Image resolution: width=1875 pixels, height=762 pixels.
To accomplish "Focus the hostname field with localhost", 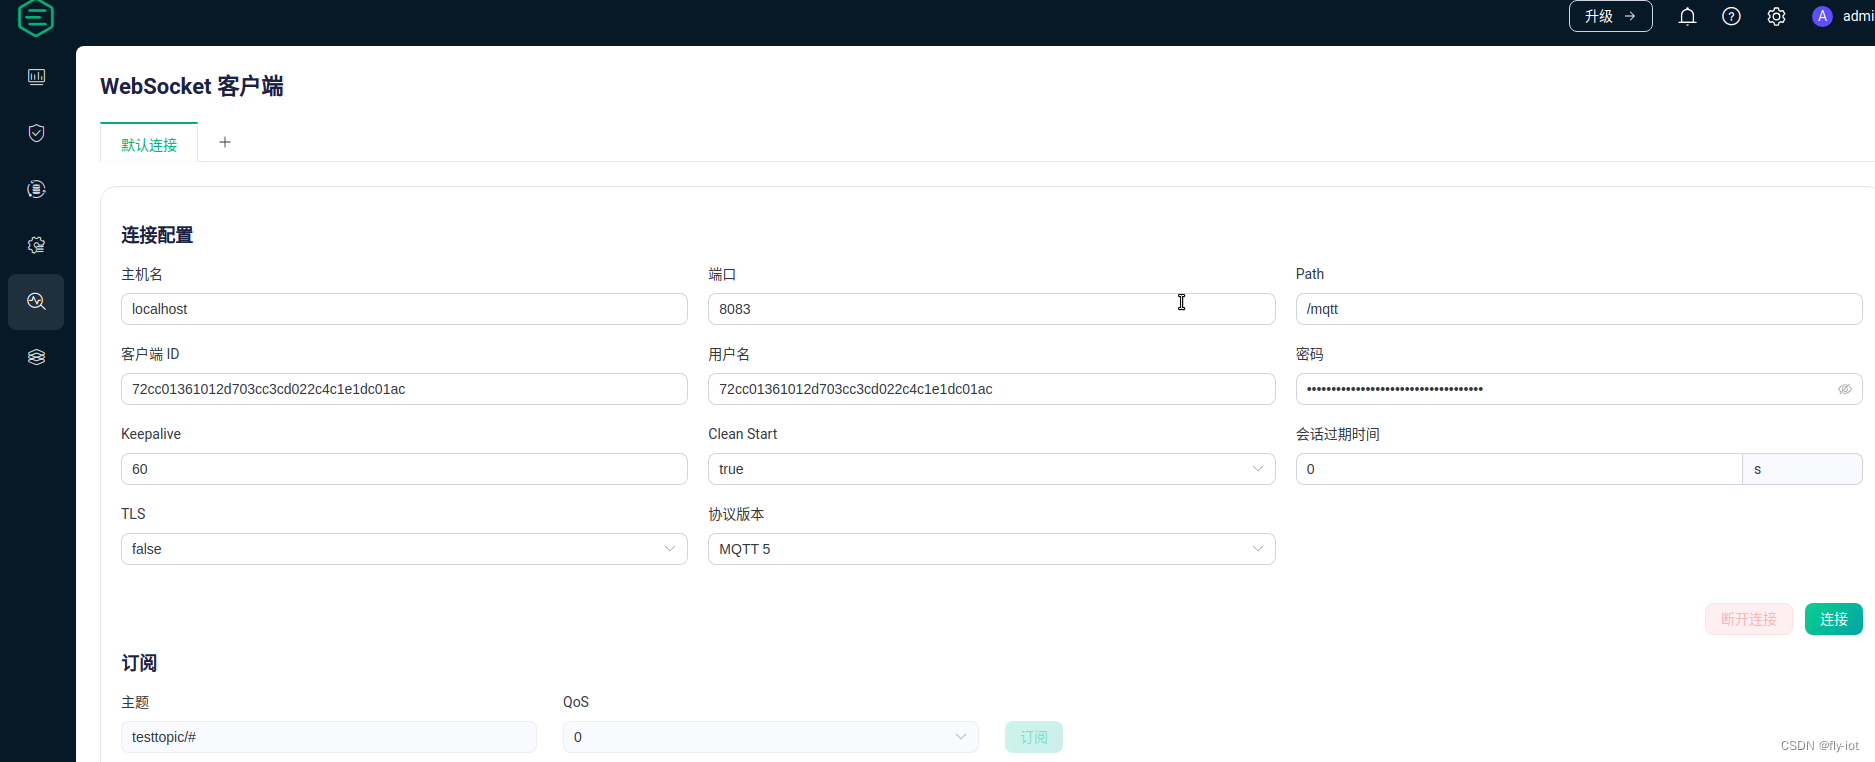I will [x=404, y=309].
